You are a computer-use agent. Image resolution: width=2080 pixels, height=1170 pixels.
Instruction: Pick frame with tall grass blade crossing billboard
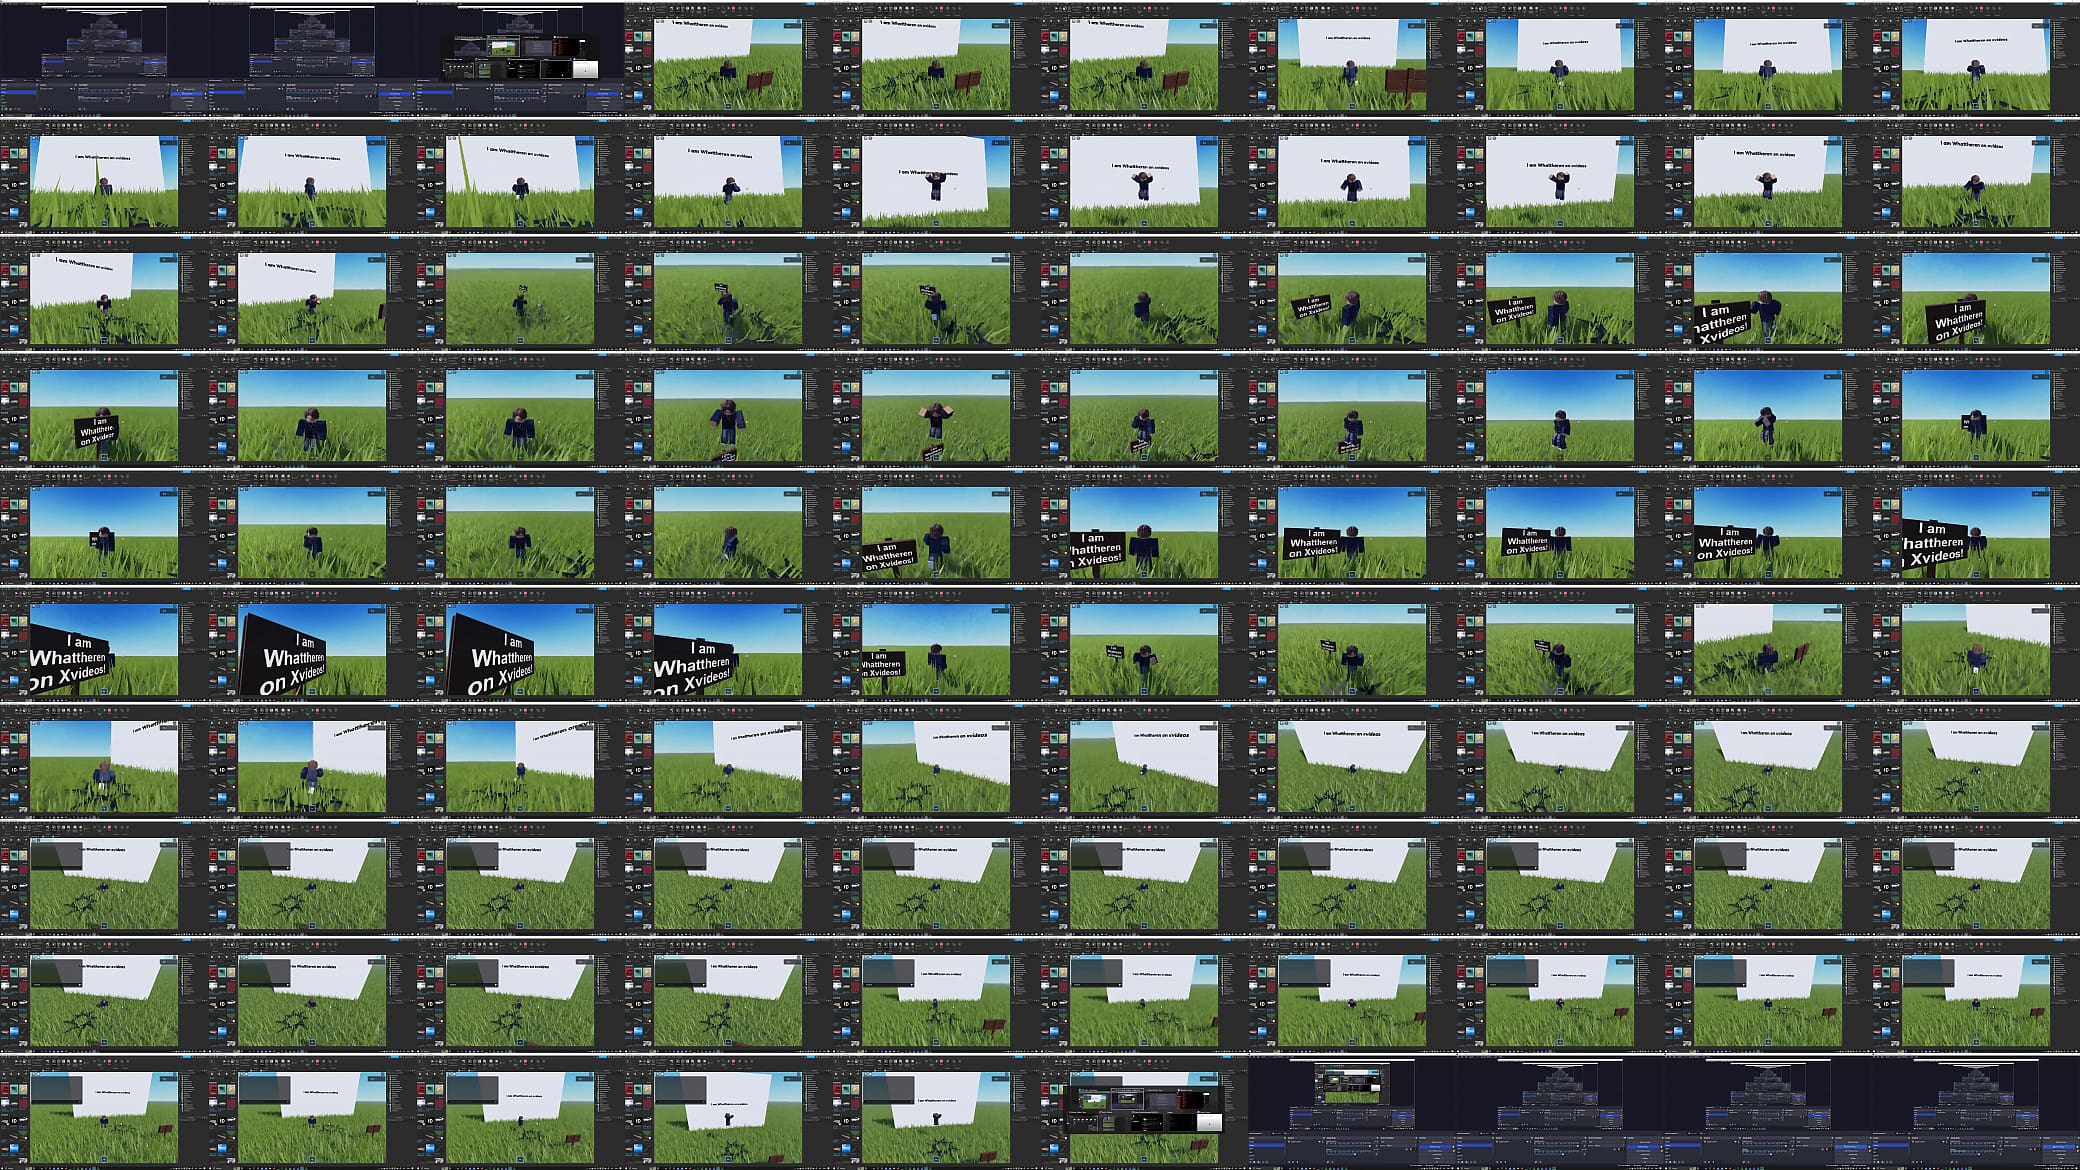tap(520, 174)
